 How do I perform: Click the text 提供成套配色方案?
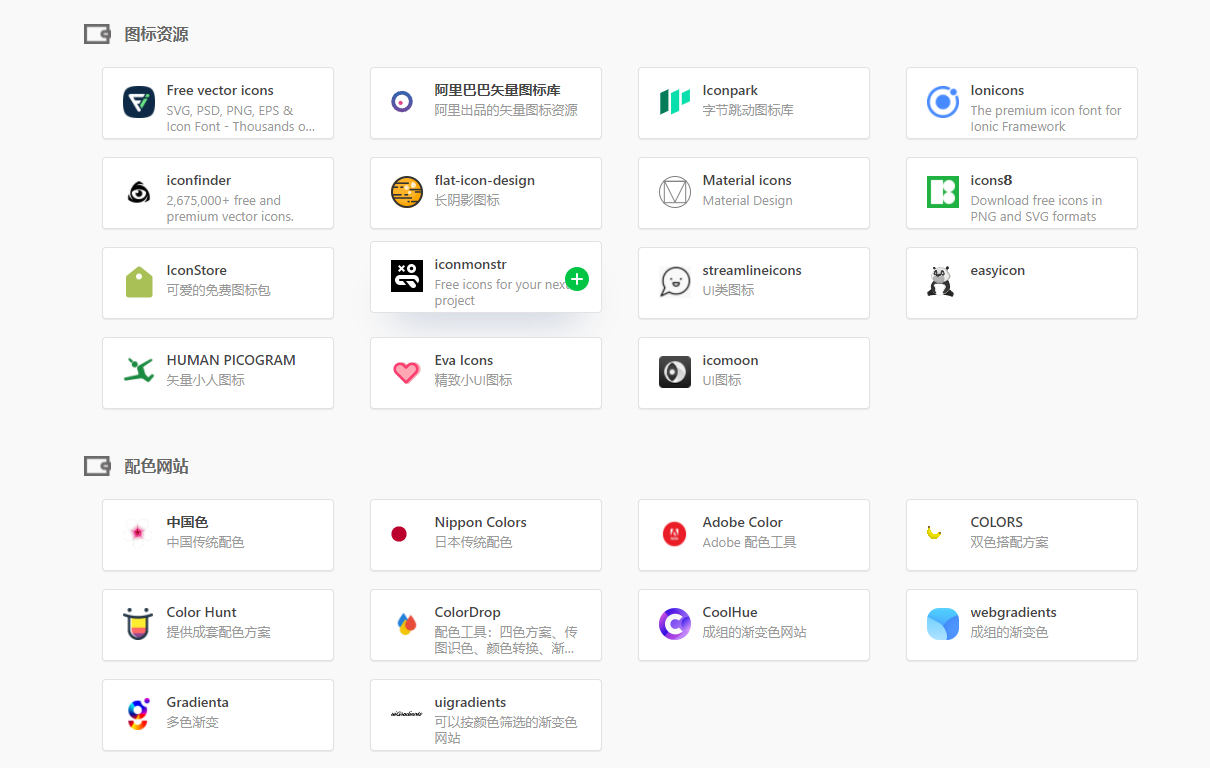tap(219, 632)
